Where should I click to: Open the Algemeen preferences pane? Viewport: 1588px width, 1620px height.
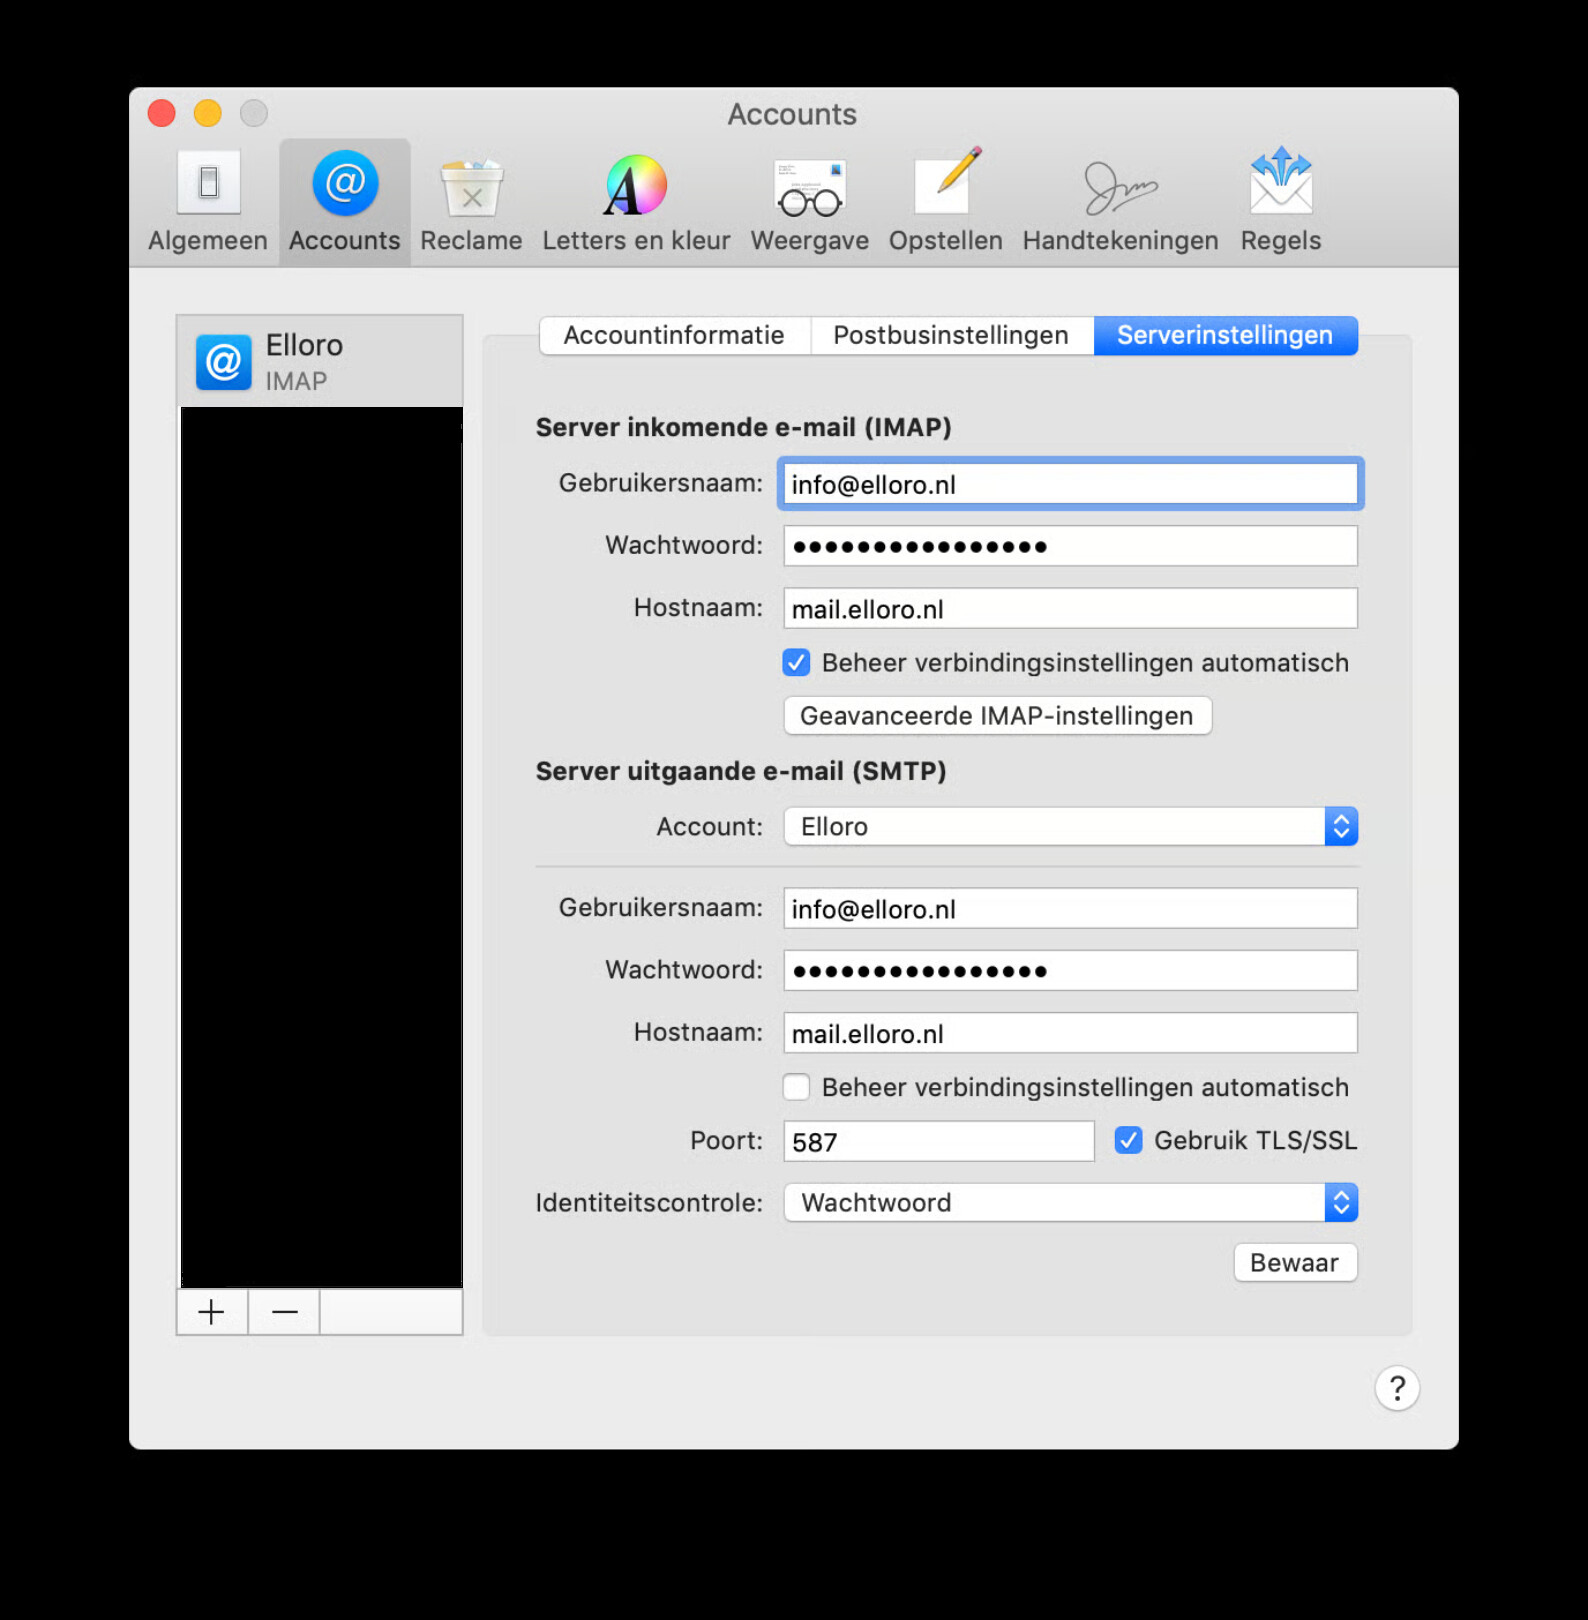coord(208,202)
